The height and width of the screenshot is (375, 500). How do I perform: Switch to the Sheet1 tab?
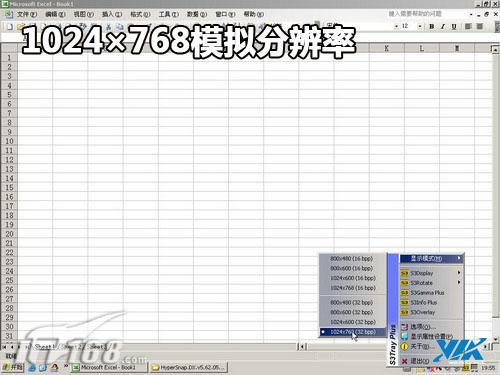pyautogui.click(x=44, y=347)
